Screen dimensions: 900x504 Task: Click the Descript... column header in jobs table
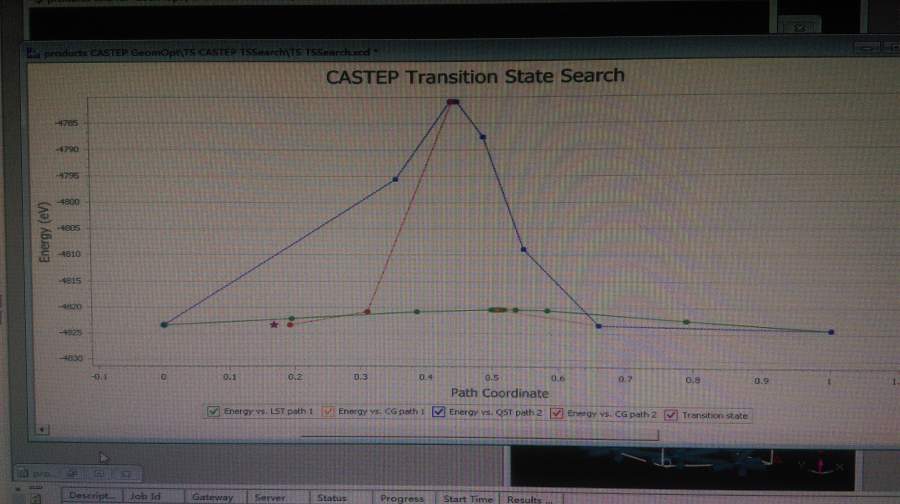[92, 495]
